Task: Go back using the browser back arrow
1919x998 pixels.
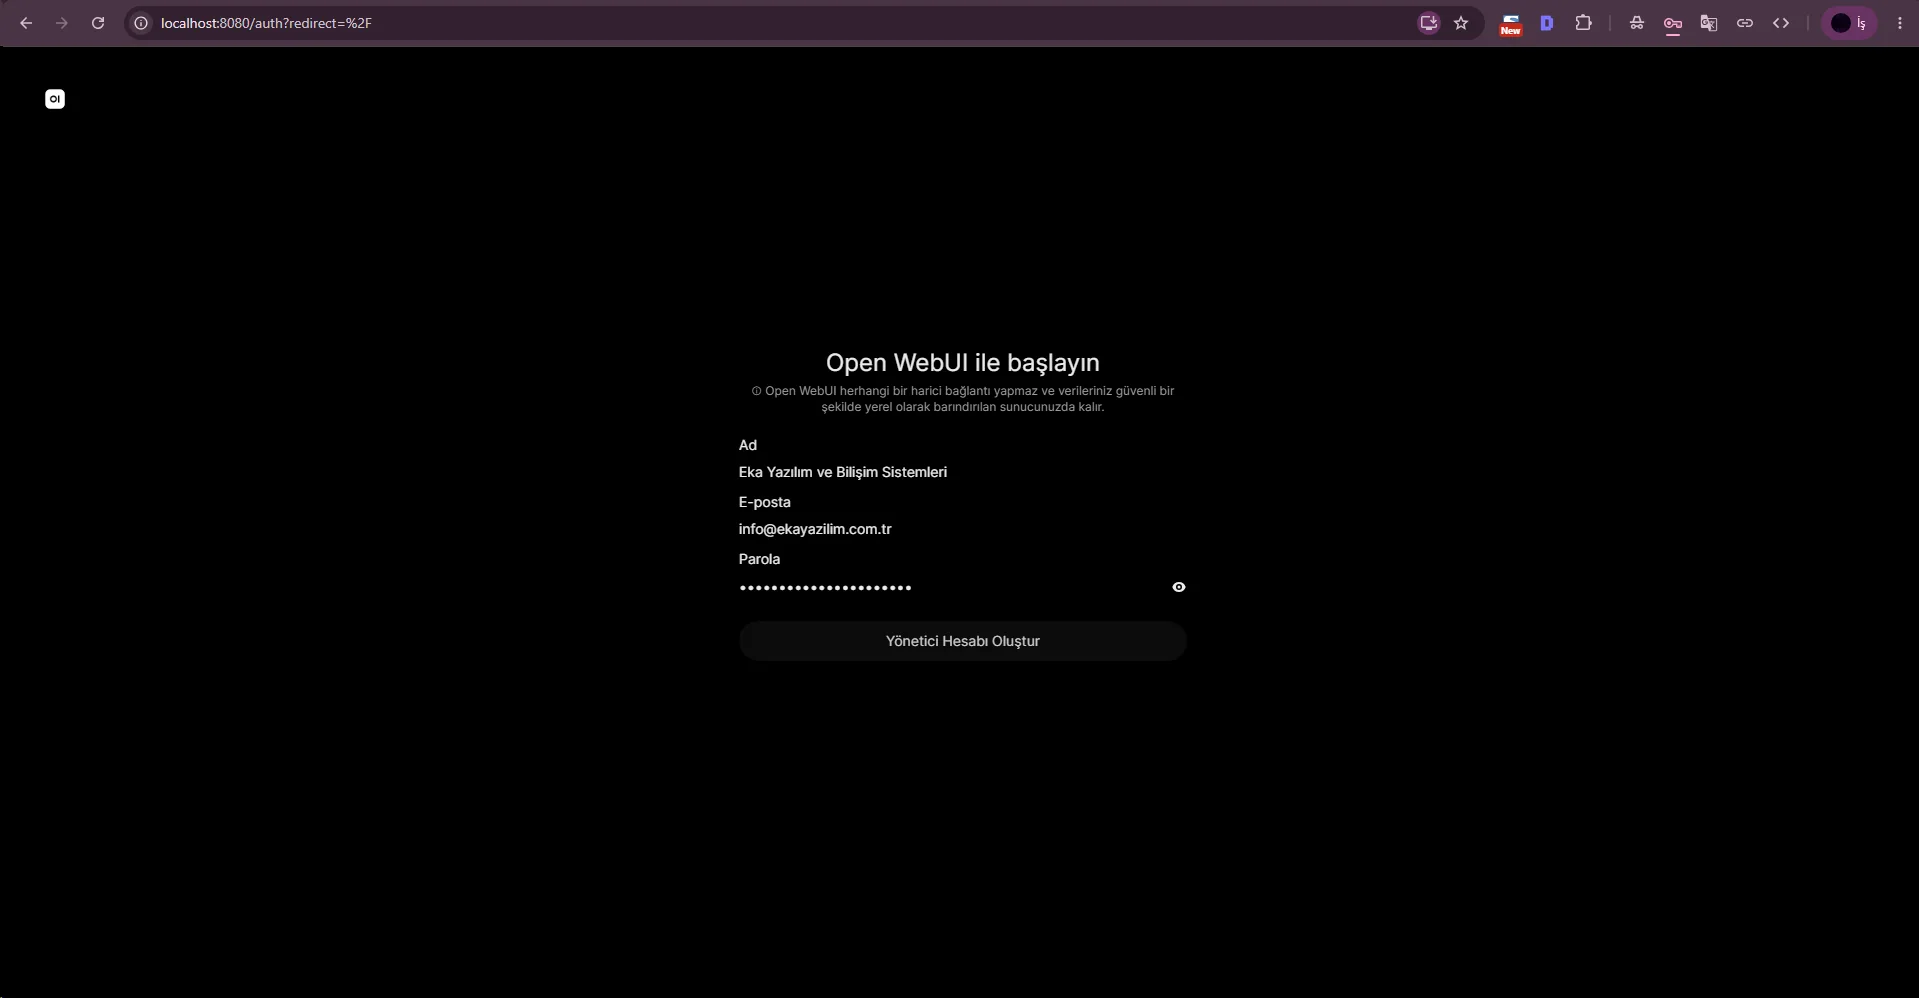Action: [26, 23]
